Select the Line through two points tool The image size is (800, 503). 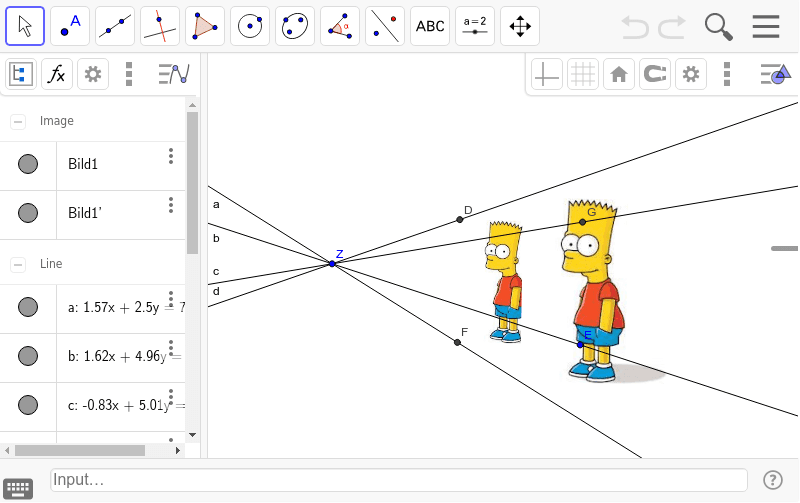[115, 26]
